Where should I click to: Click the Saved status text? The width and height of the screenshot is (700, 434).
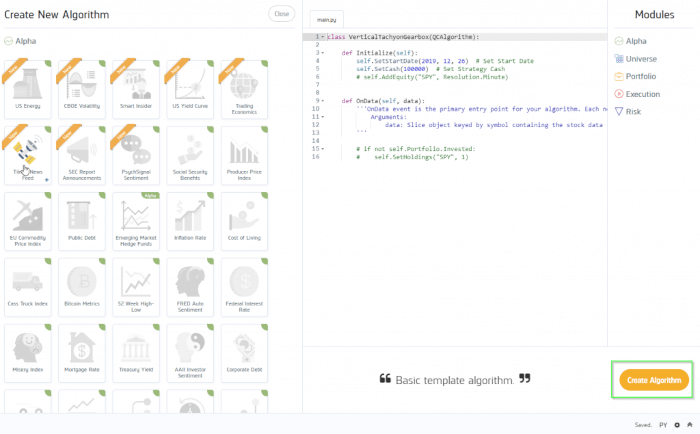(x=643, y=425)
